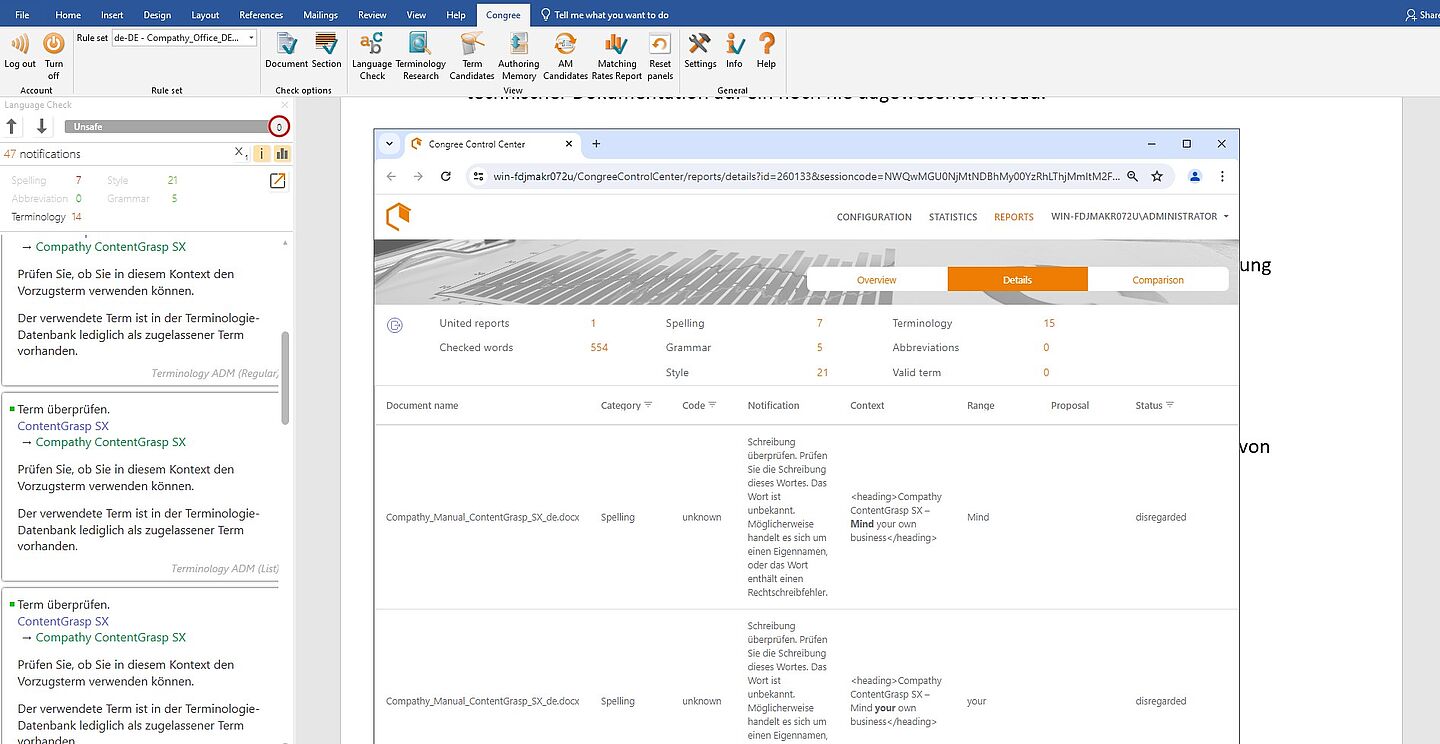The height and width of the screenshot is (744, 1440).
Task: Toggle the bar chart statistics button
Action: coord(281,154)
